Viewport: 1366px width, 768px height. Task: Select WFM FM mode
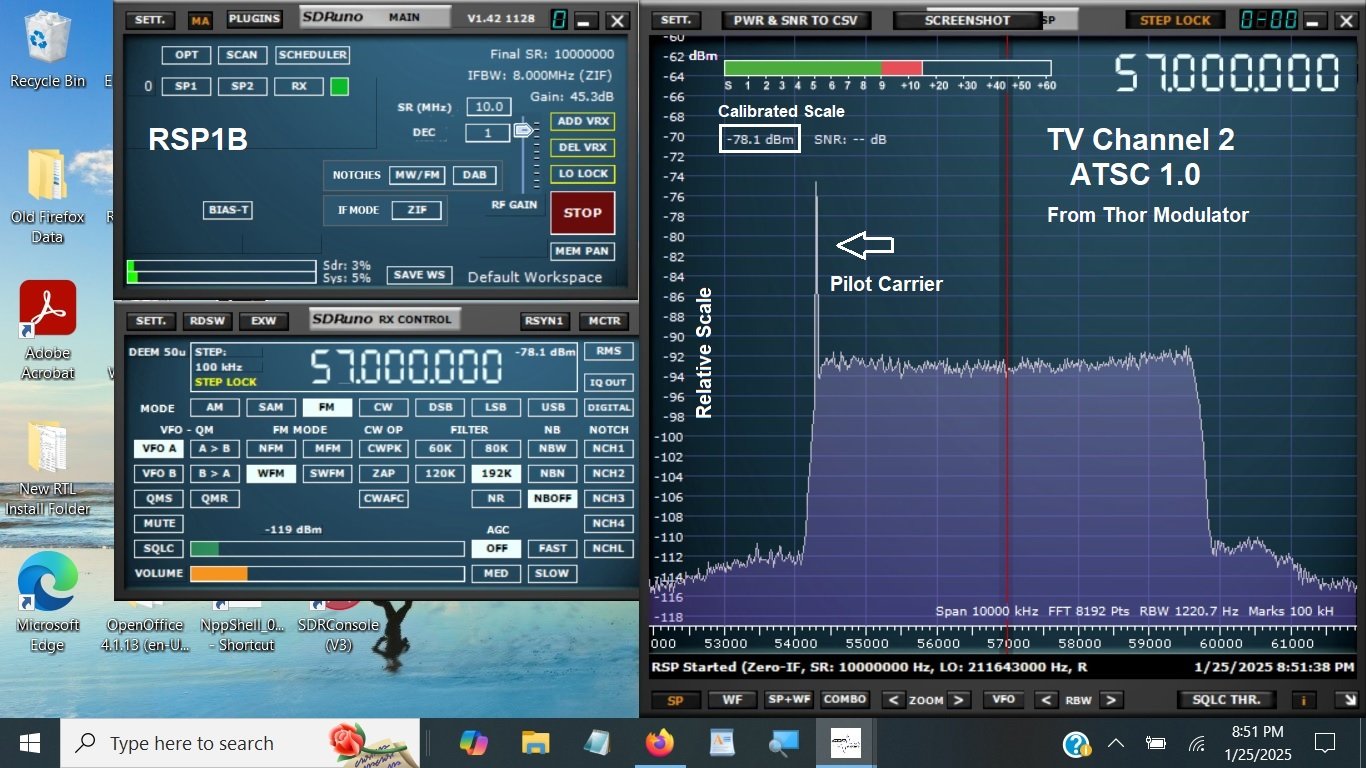(271, 473)
